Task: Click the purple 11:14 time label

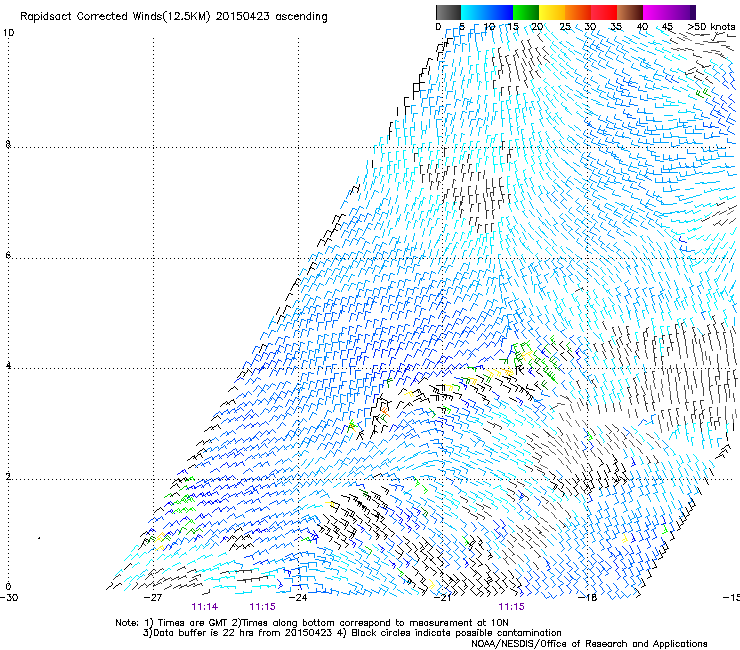Action: point(205,607)
